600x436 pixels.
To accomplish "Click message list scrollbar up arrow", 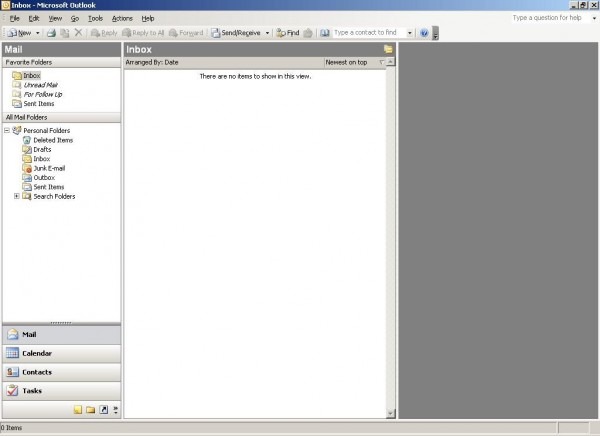I will [390, 62].
